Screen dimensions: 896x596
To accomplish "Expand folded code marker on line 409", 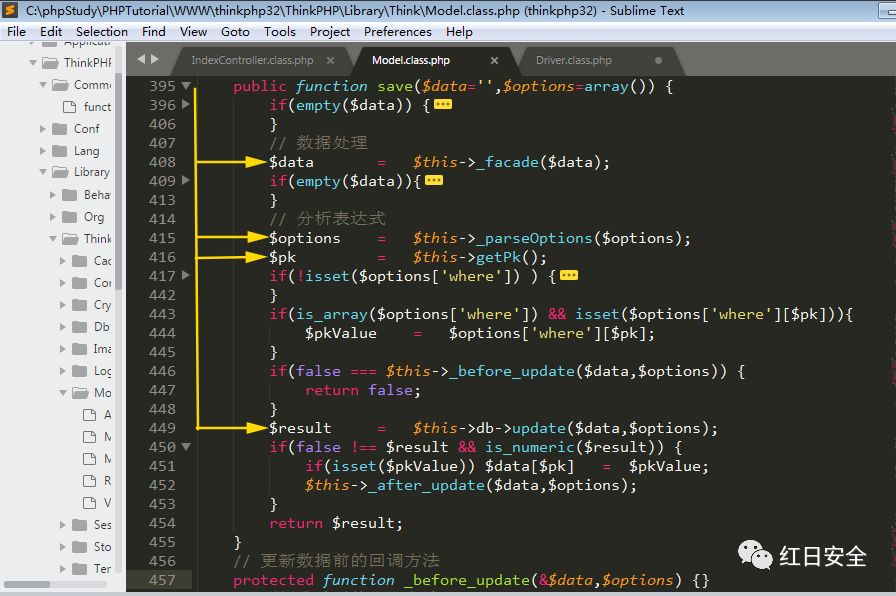I will [434, 181].
